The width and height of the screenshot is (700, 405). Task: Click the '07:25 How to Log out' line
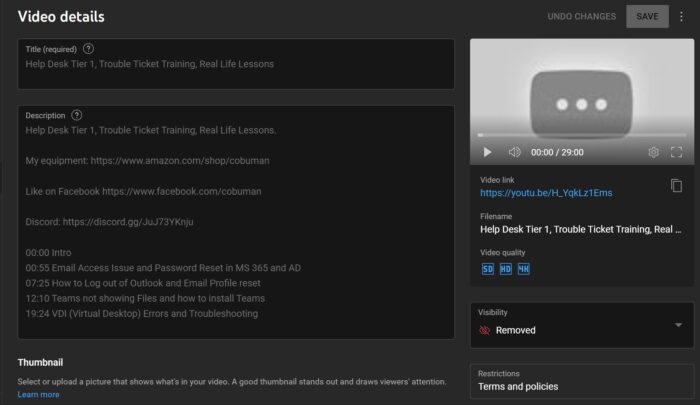point(143,283)
